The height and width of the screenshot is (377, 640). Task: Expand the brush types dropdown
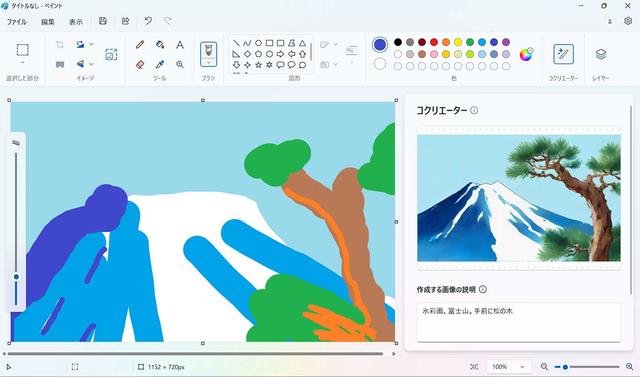coord(209,62)
